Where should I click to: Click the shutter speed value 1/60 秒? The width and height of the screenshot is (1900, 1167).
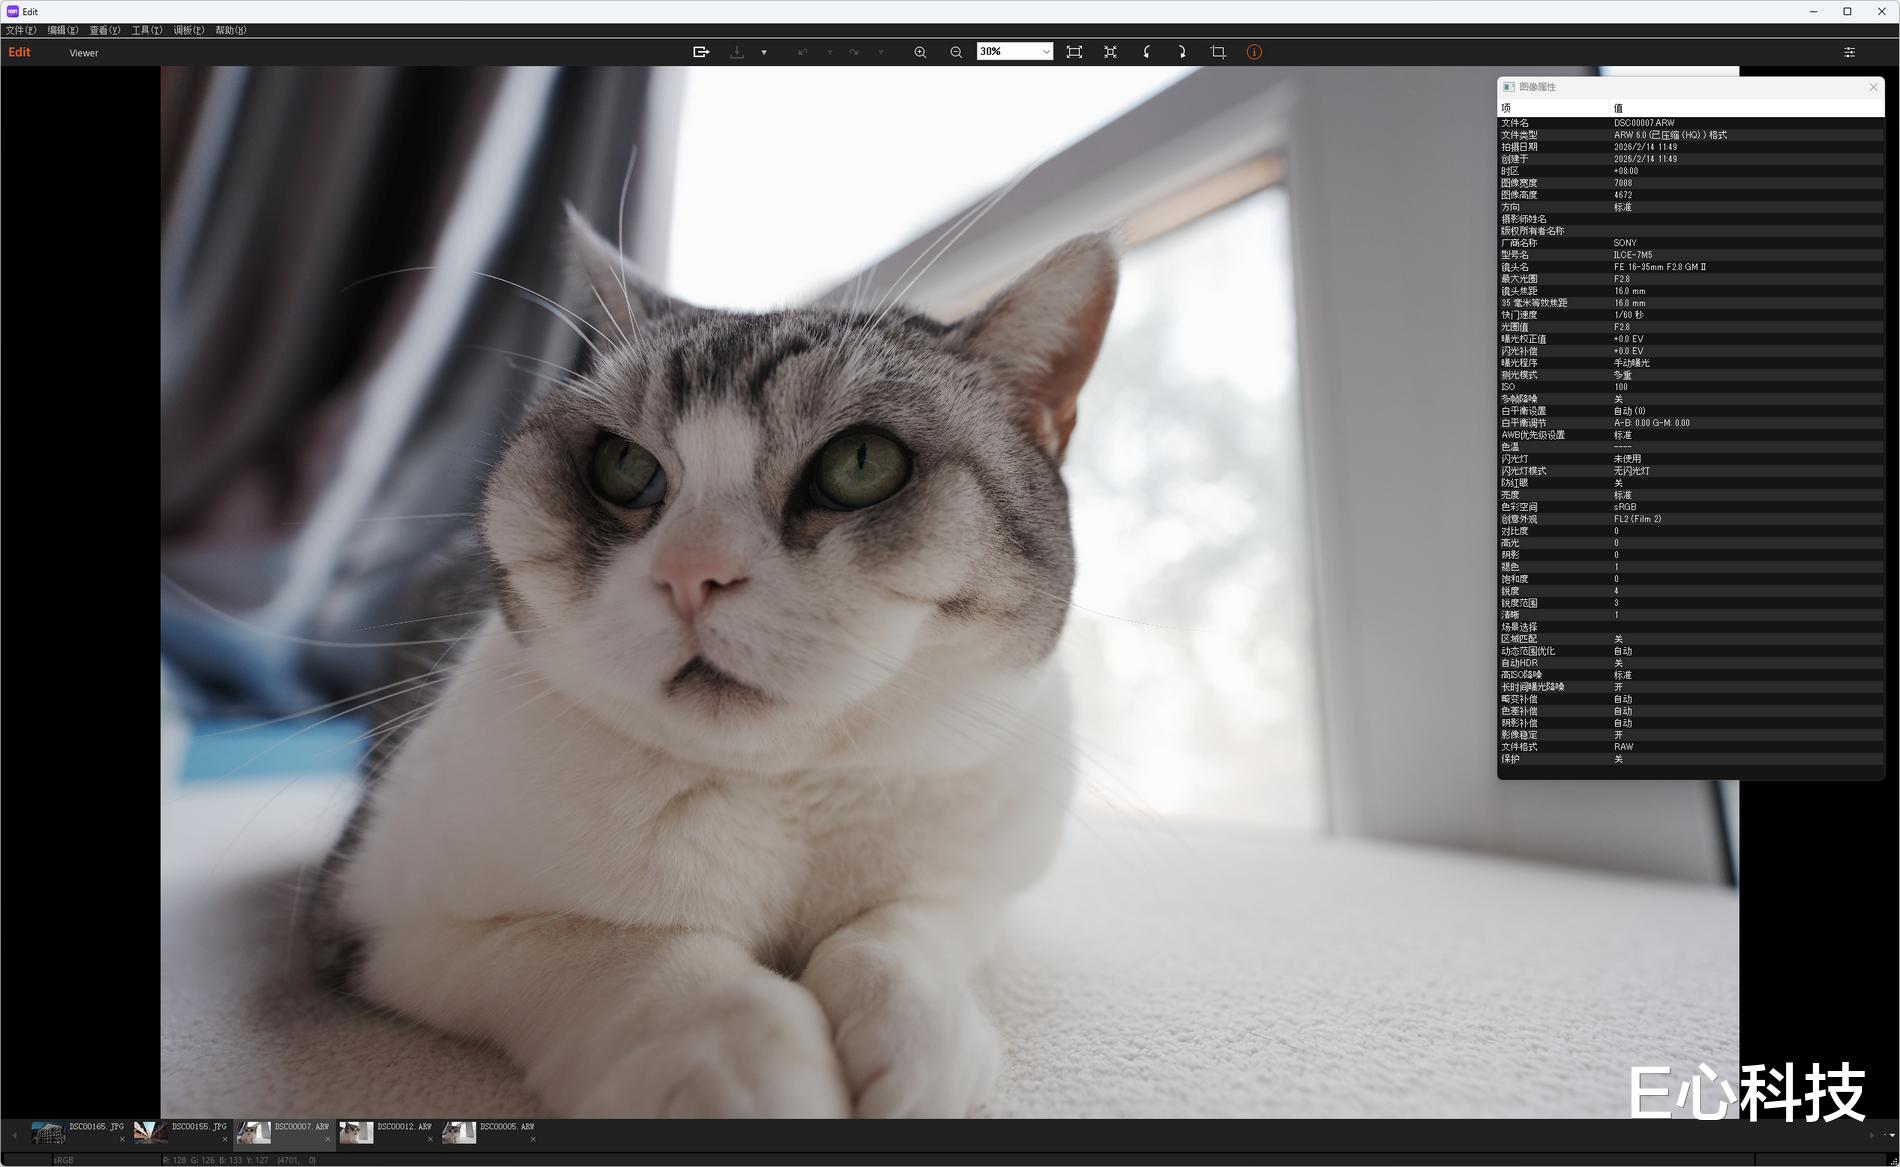[1628, 315]
